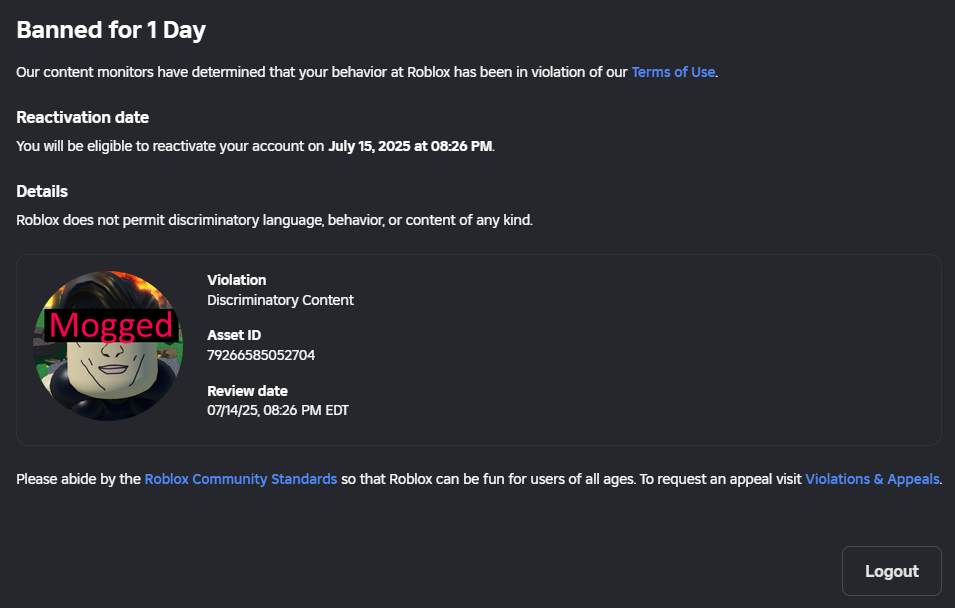Click the 'Please abide by the' text
The width and height of the screenshot is (955, 608).
pyautogui.click(x=79, y=479)
